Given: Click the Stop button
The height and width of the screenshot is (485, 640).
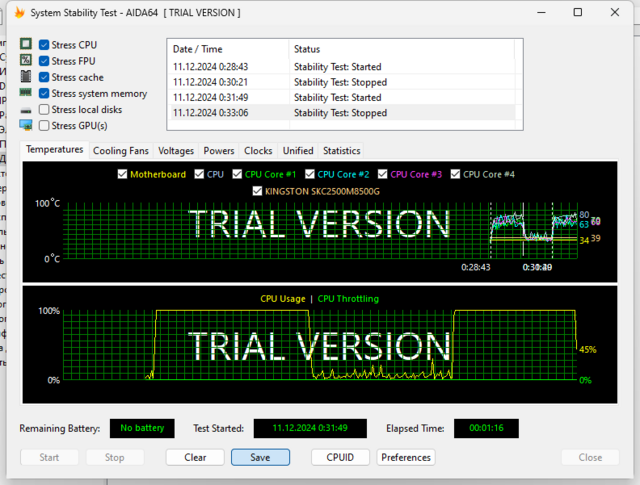Looking at the screenshot, I should pos(115,457).
